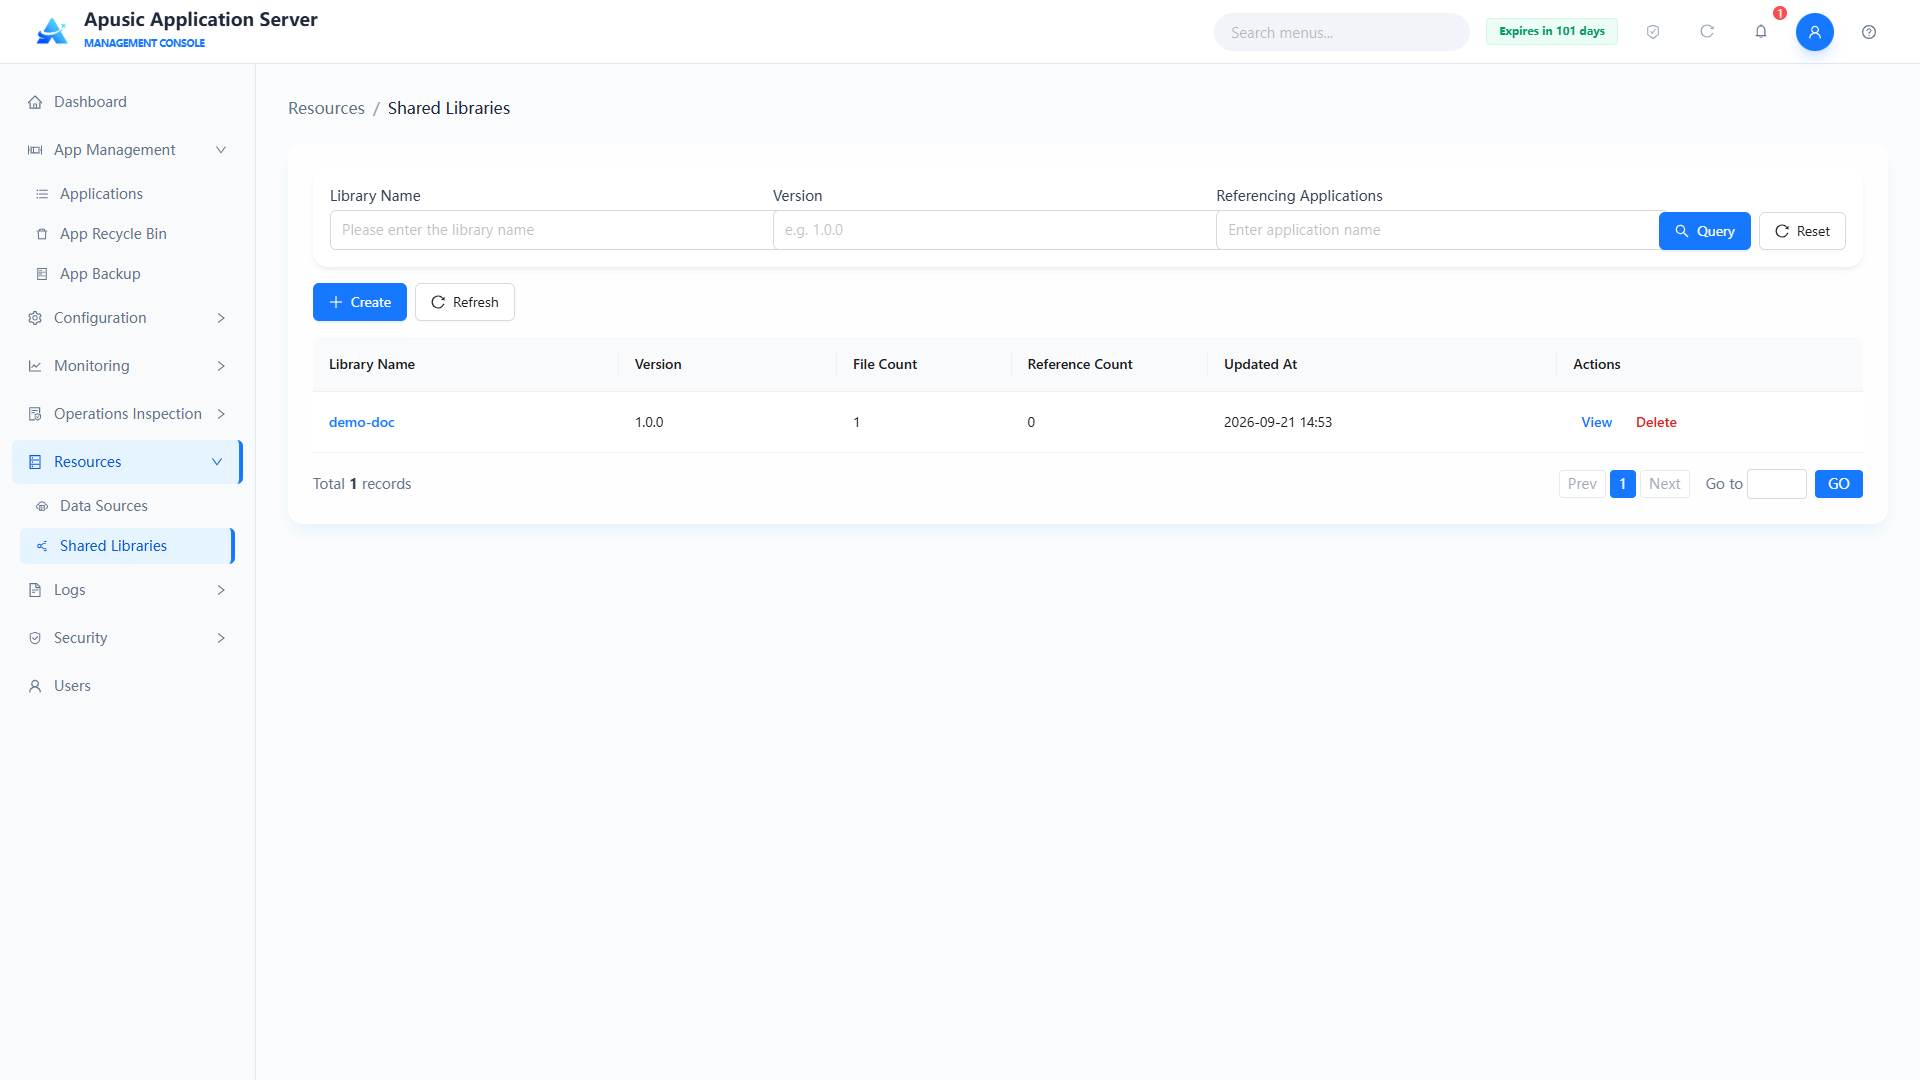The height and width of the screenshot is (1080, 1920).
Task: Click the Reset button
Action: coord(1802,231)
